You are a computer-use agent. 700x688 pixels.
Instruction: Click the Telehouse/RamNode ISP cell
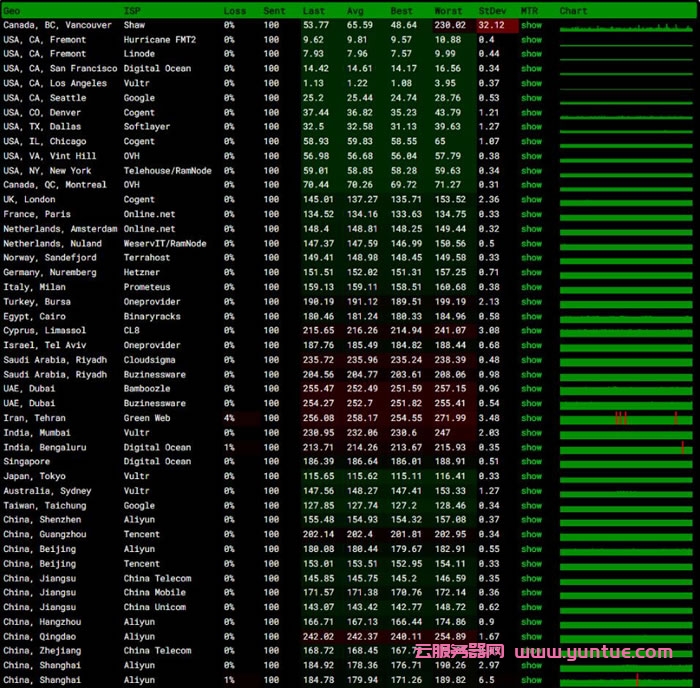click(x=167, y=171)
